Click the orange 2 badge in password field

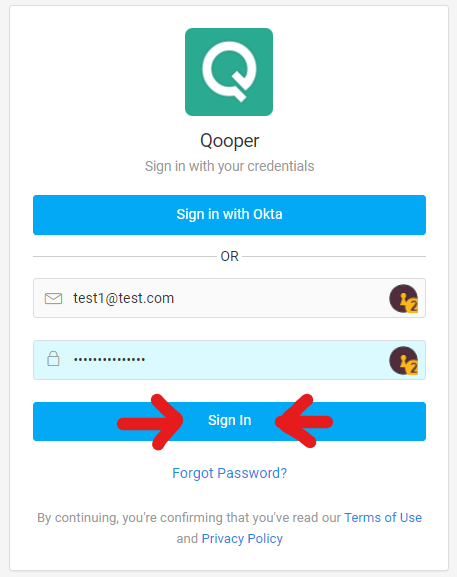coord(413,368)
